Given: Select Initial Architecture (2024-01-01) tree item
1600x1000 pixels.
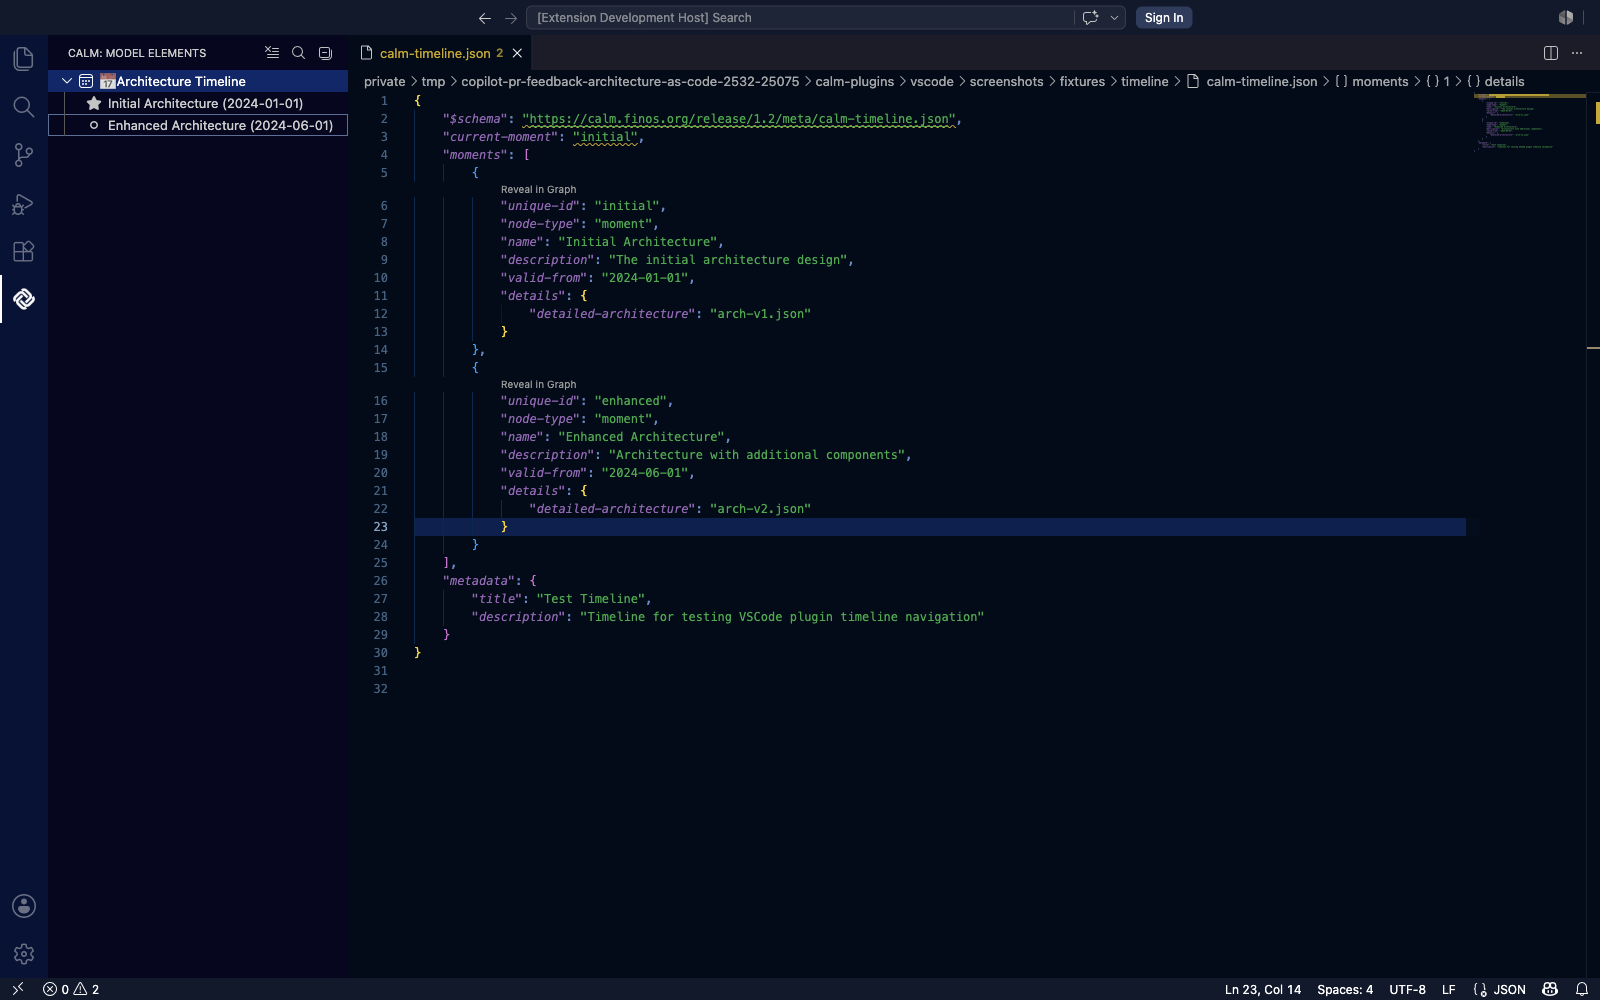Looking at the screenshot, I should pos(198,103).
